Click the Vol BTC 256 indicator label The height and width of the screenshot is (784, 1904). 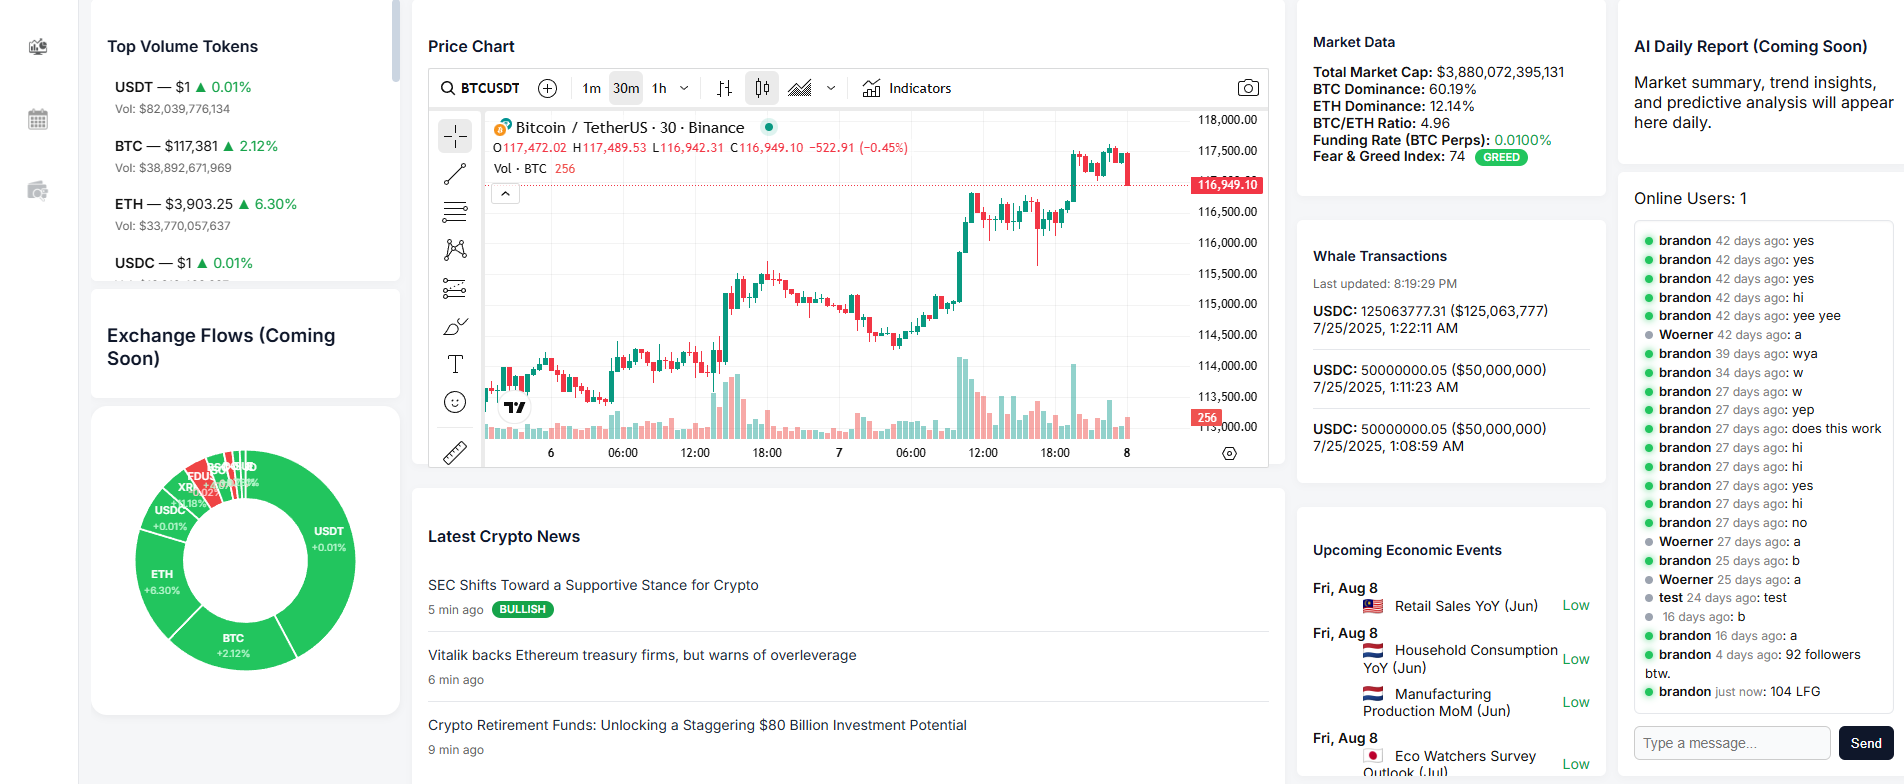534,169
